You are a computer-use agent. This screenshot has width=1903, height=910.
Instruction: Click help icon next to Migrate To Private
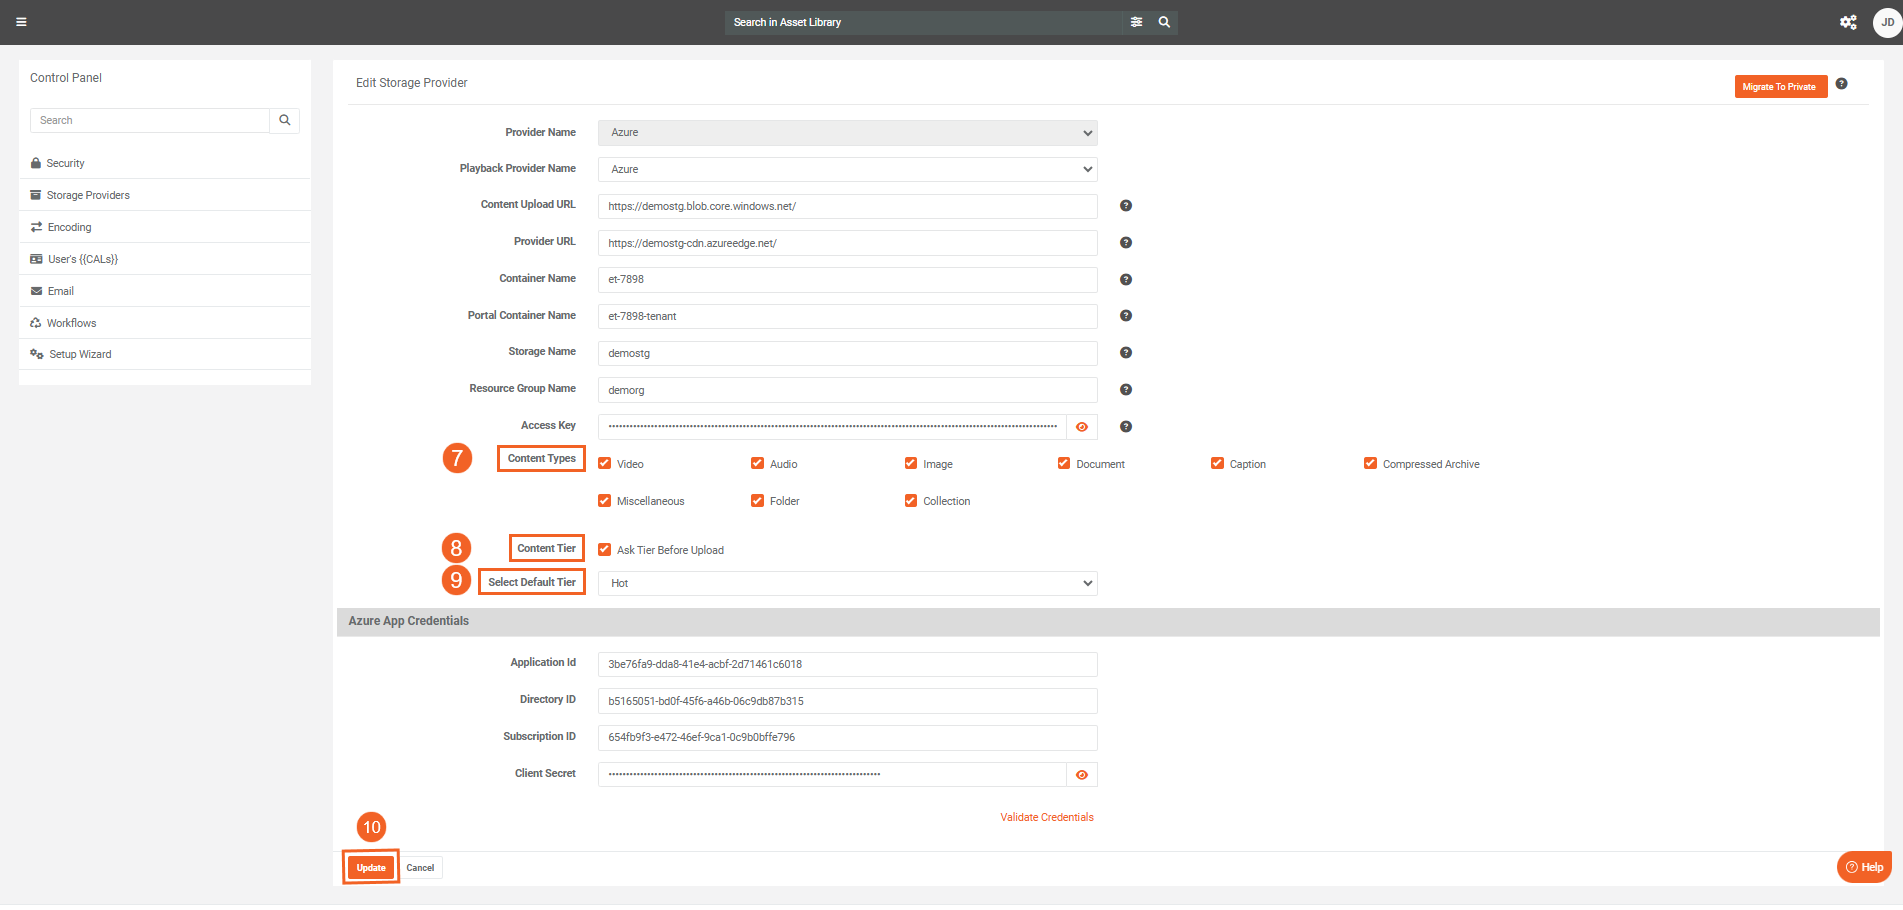pos(1841,84)
